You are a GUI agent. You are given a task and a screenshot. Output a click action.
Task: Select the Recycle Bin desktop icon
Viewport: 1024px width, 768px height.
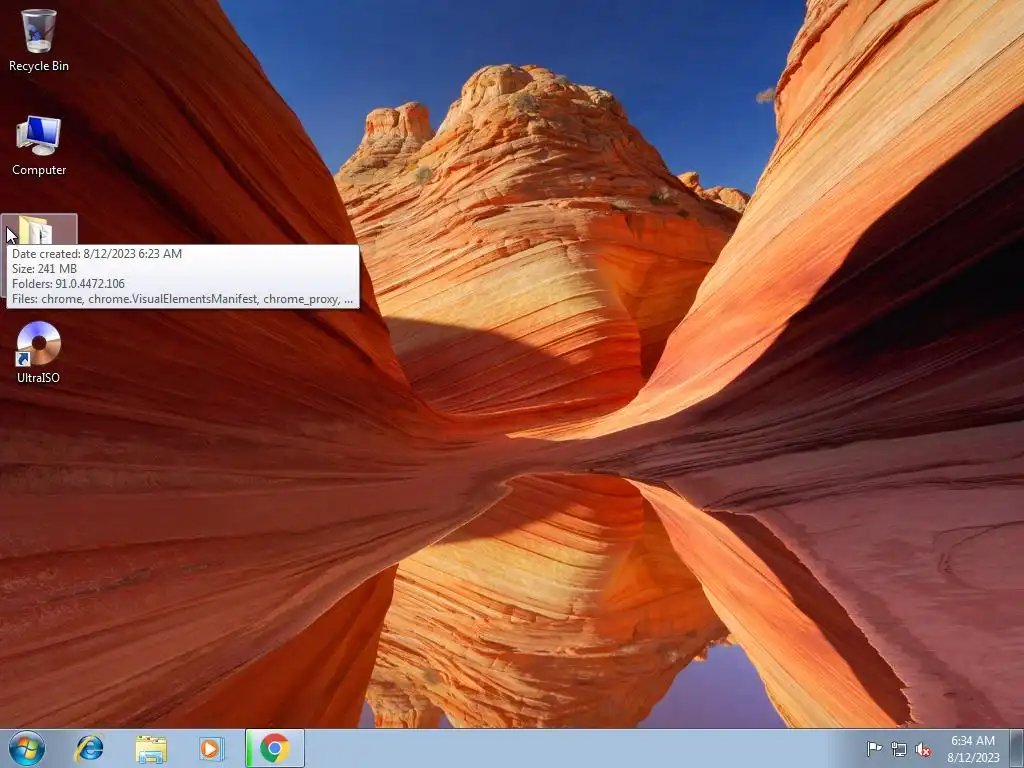click(x=39, y=40)
